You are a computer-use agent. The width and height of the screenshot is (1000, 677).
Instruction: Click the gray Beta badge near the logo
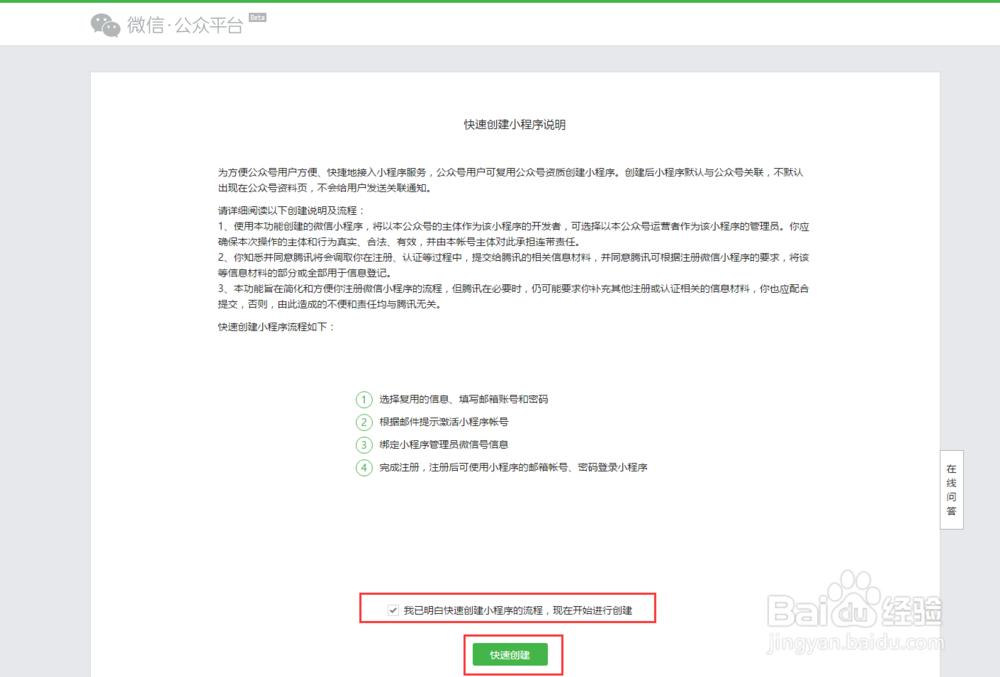256,17
